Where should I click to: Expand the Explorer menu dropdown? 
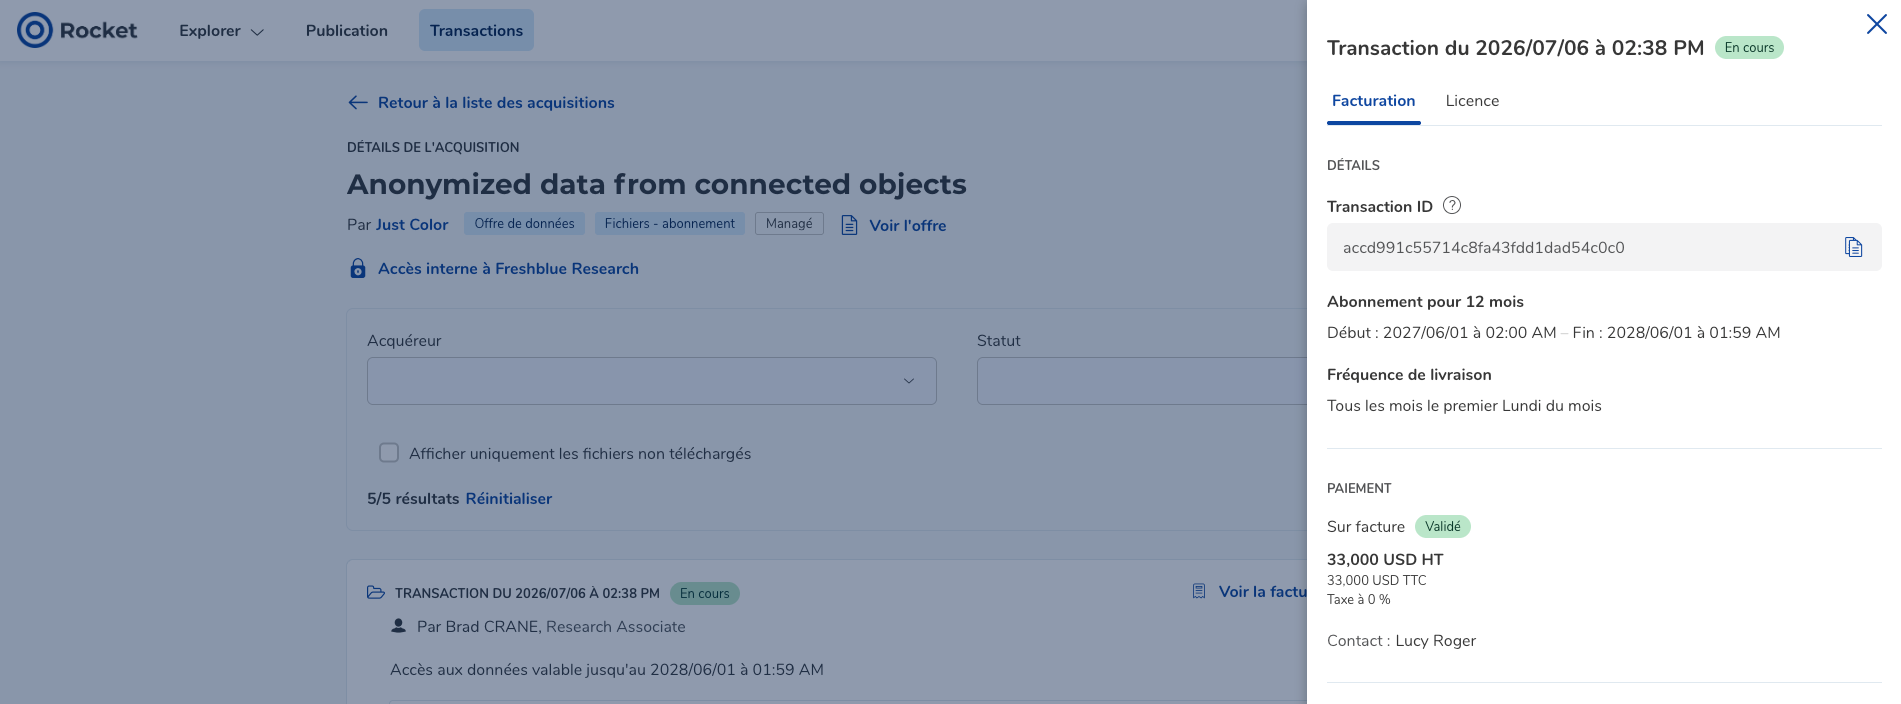221,30
